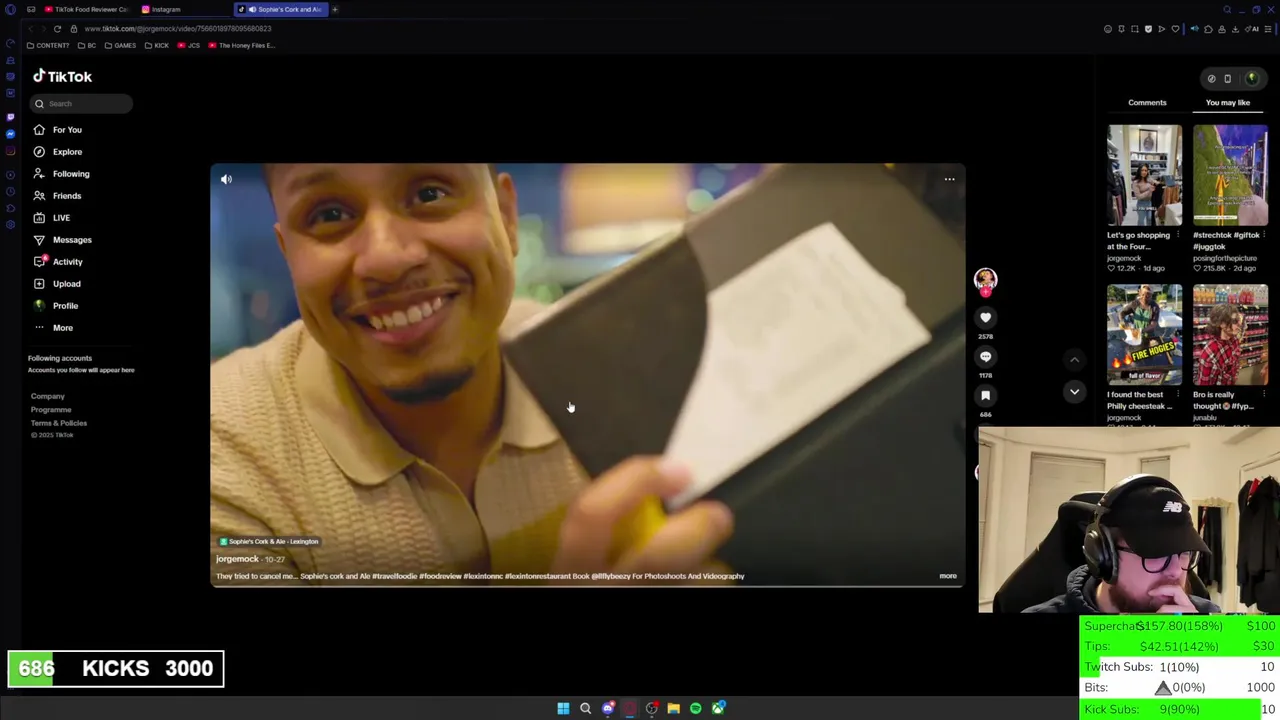Image resolution: width=1280 pixels, height=720 pixels.
Task: Seek using the video progress bar
Action: point(587,586)
